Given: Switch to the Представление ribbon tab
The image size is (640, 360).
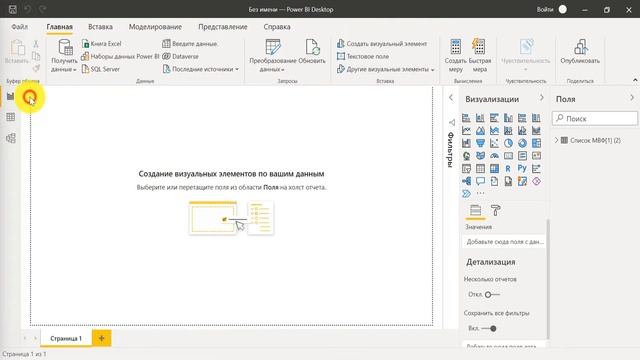Looking at the screenshot, I should (x=223, y=27).
